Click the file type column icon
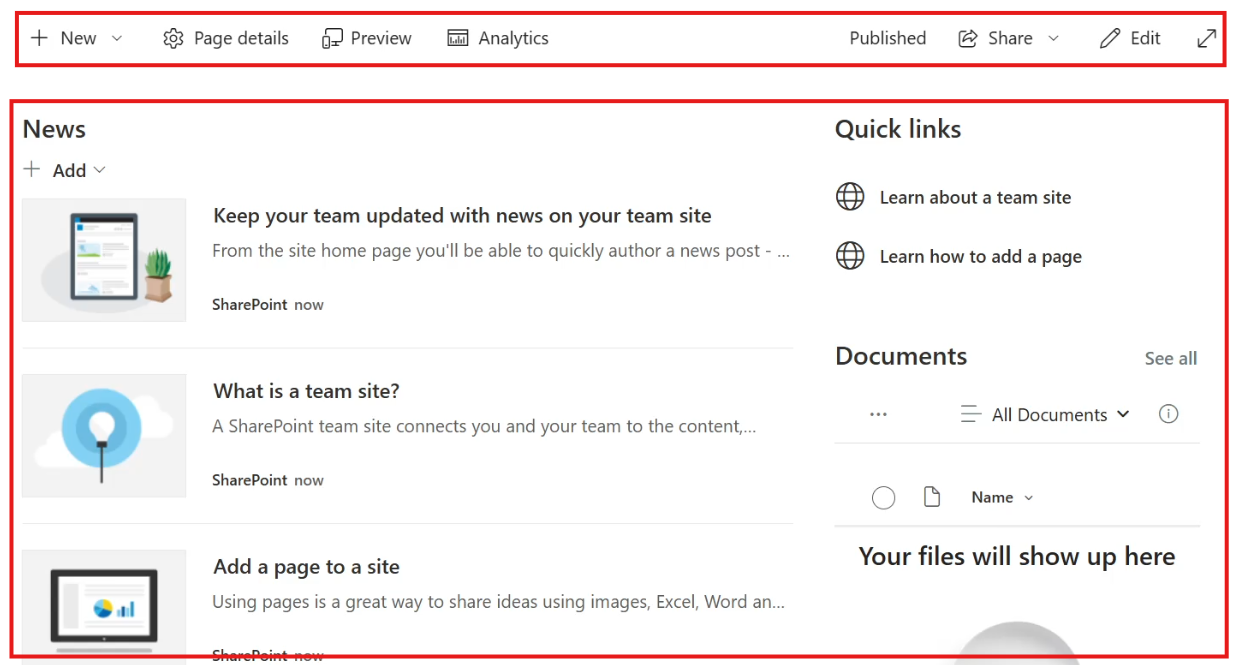The height and width of the screenshot is (665, 1237). click(x=932, y=497)
